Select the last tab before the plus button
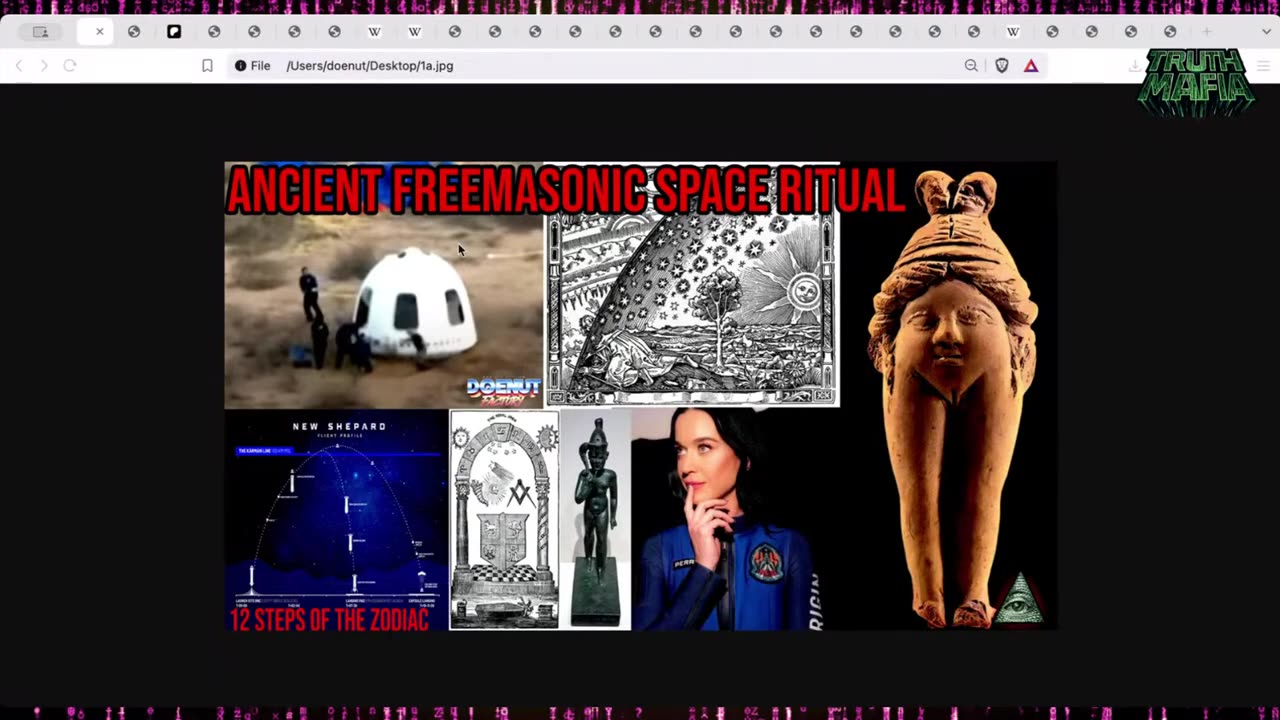Screen dimensions: 1280x720 1170,32
